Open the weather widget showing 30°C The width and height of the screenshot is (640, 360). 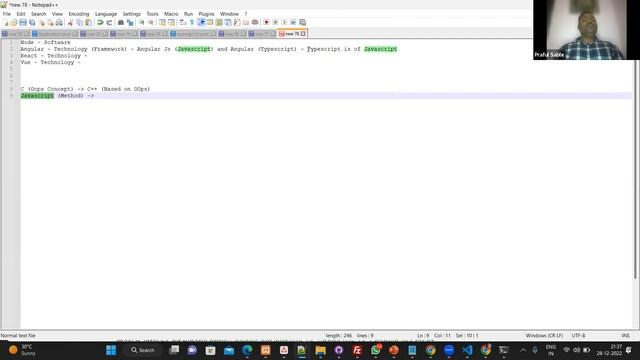pyautogui.click(x=22, y=350)
